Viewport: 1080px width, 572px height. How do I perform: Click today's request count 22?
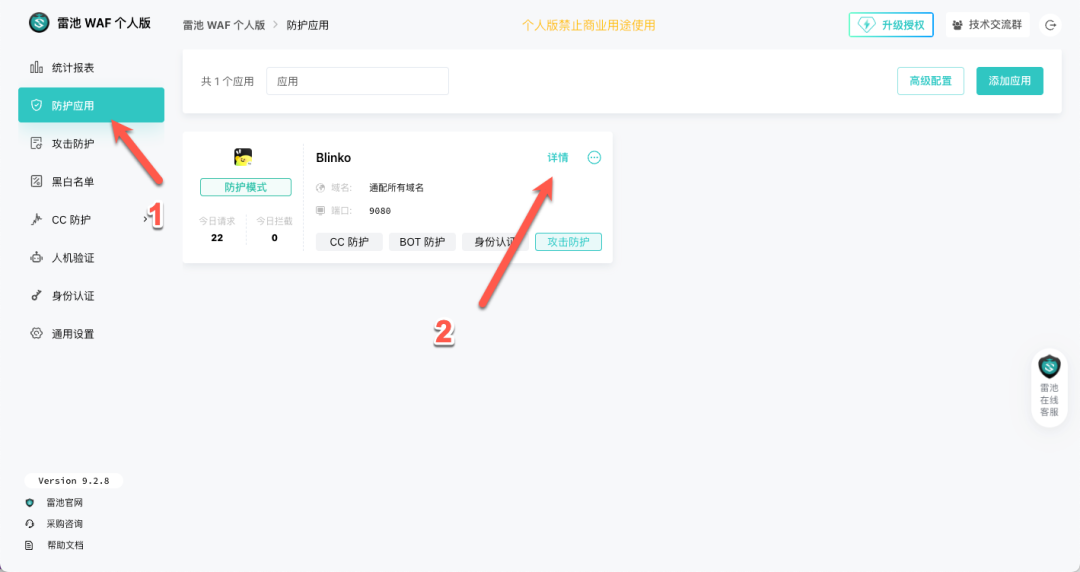[217, 238]
